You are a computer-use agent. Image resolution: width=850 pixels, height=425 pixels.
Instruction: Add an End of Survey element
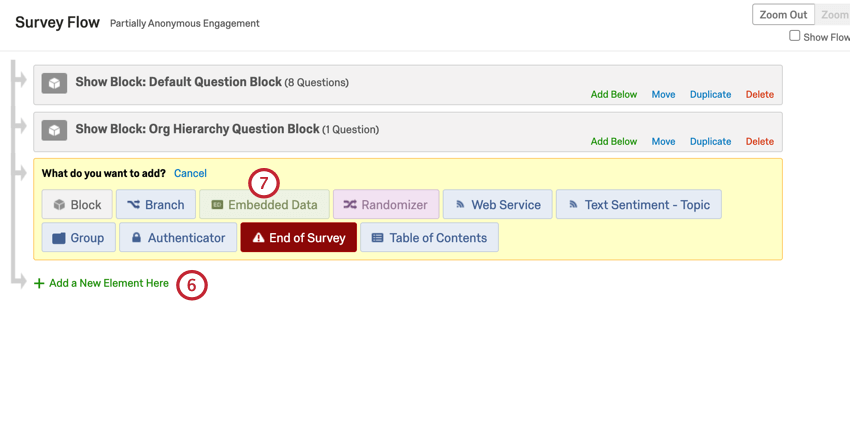click(x=298, y=238)
